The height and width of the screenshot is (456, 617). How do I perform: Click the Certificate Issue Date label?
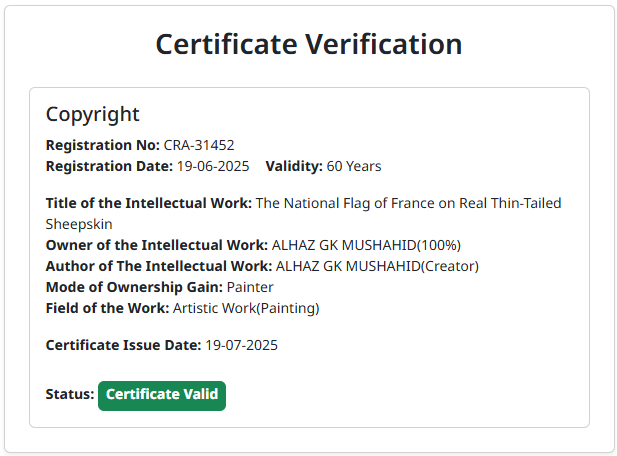[123, 346]
